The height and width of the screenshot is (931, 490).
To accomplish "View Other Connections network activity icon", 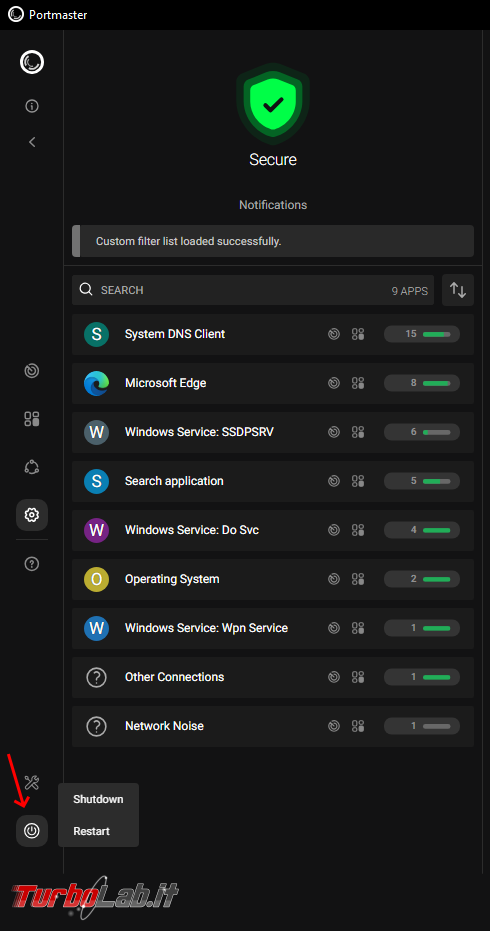I will [x=334, y=677].
